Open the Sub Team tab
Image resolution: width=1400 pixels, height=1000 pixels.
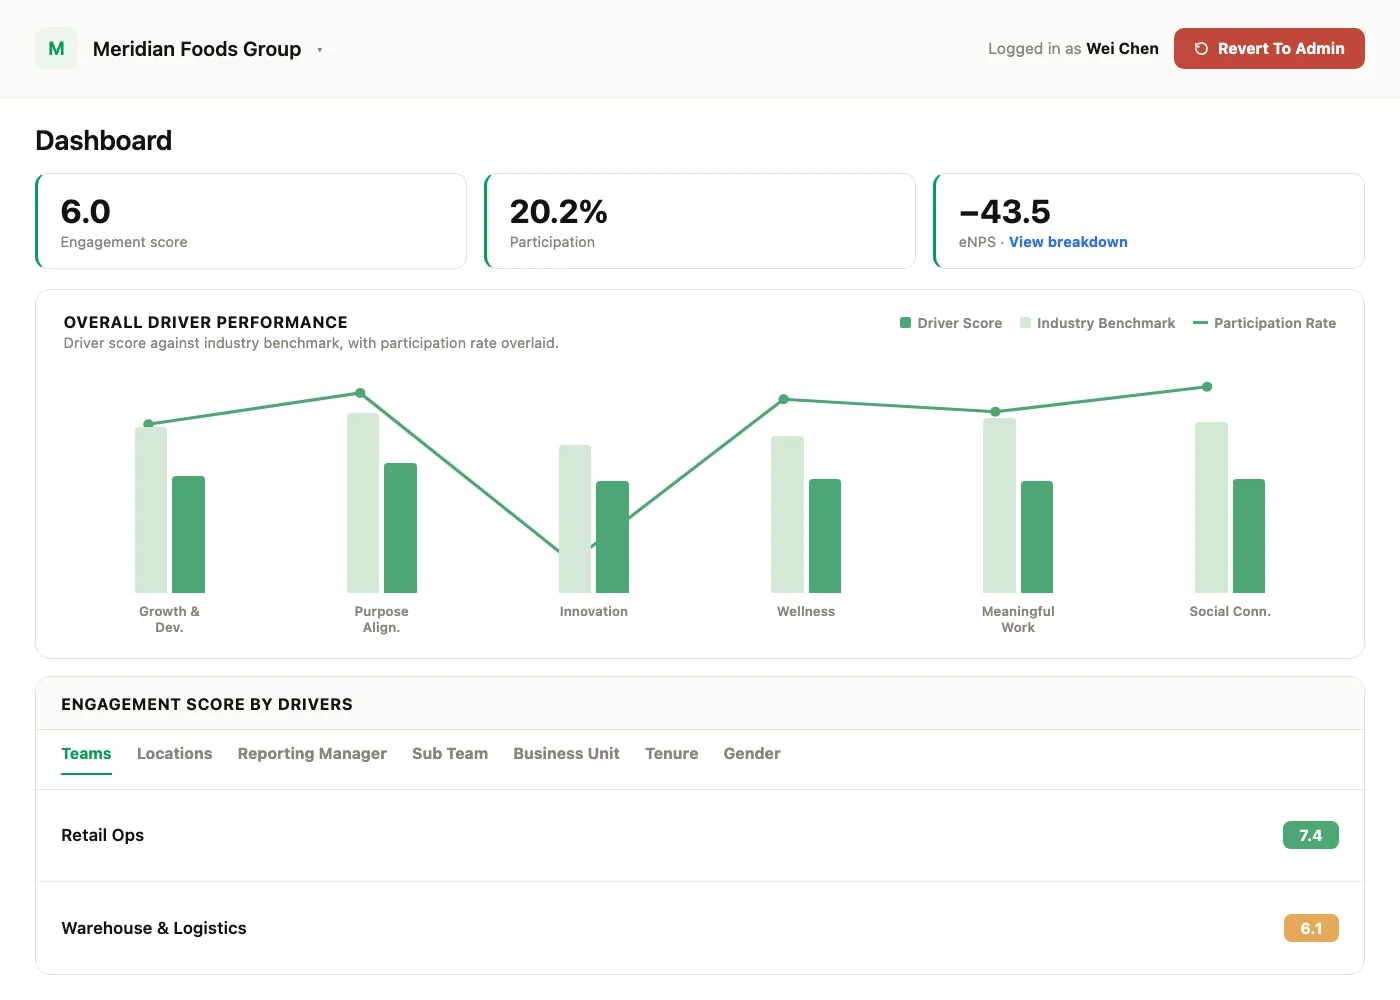[450, 754]
